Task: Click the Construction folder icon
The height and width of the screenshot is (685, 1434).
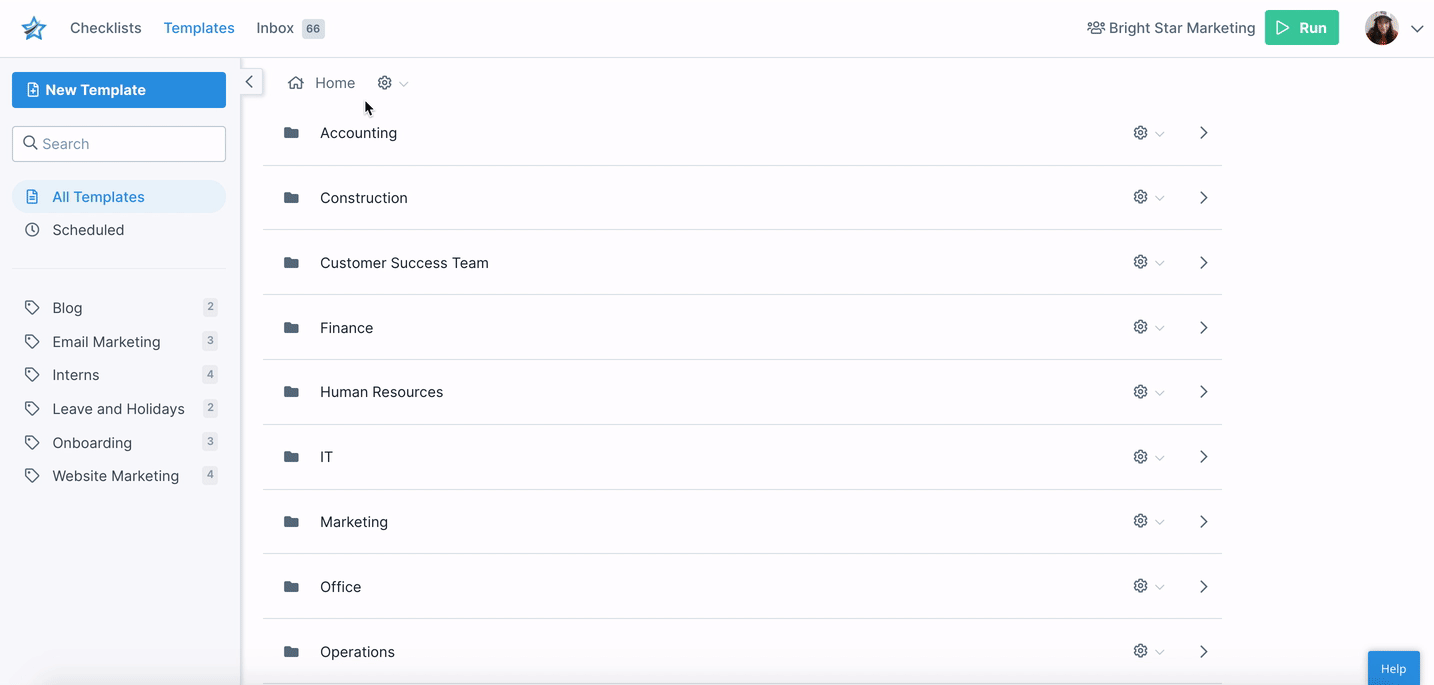Action: pos(291,198)
